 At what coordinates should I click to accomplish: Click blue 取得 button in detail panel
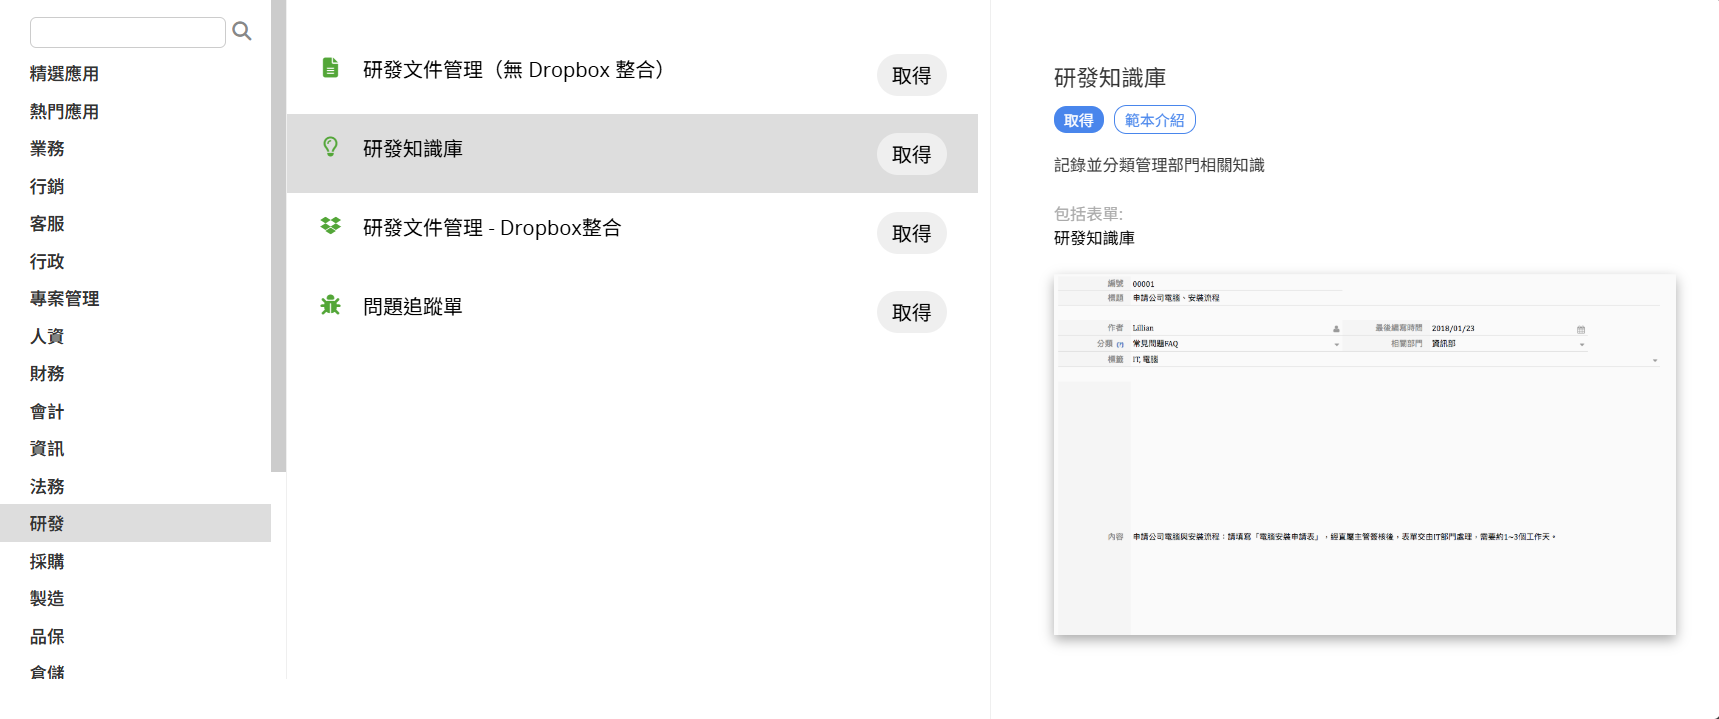point(1078,120)
